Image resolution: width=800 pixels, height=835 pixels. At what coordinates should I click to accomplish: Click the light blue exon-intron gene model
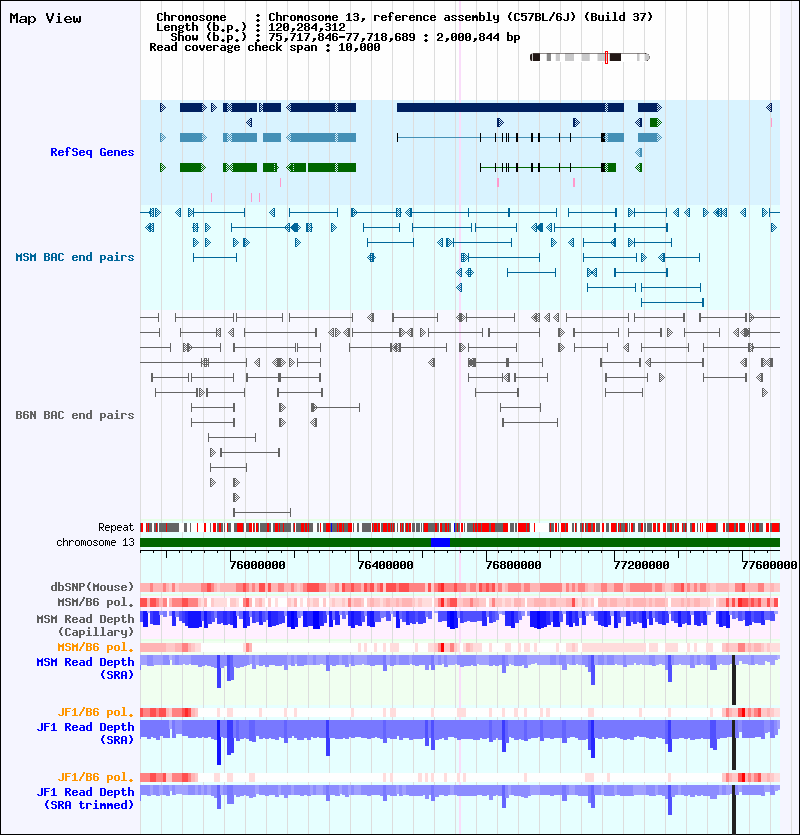pos(510,138)
